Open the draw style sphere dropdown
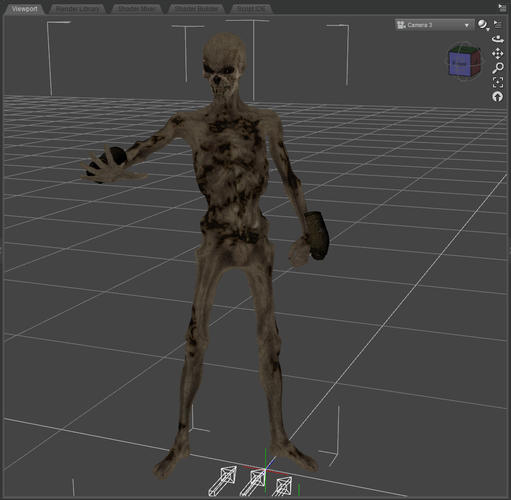Viewport: 511px width, 500px height. point(483,25)
